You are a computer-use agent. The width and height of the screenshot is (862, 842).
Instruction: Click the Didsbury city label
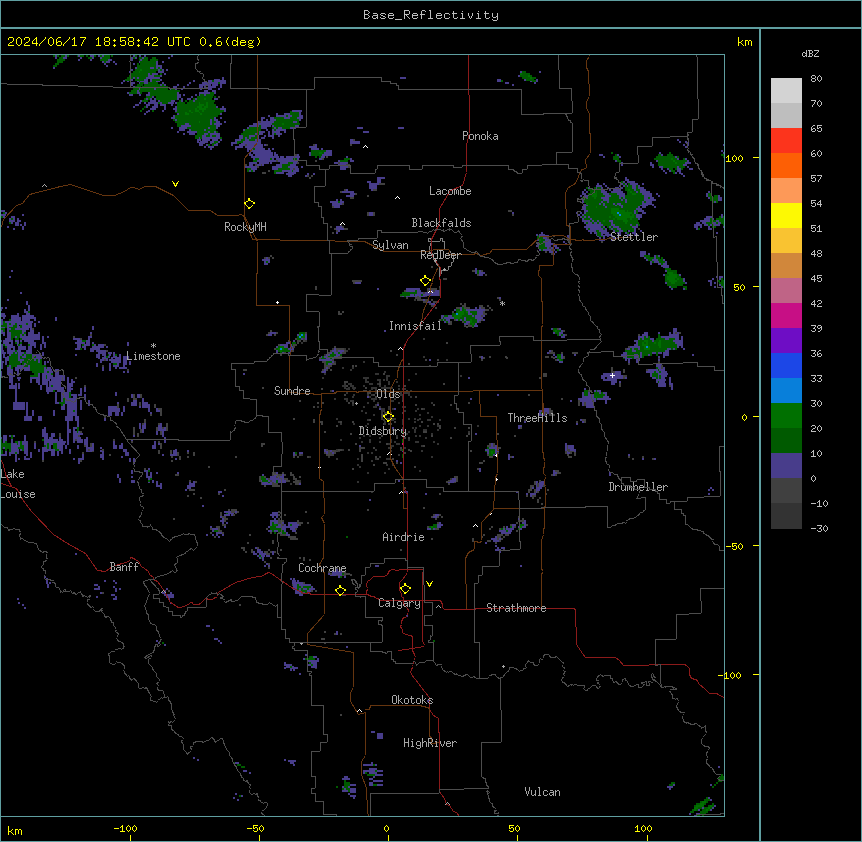383,431
